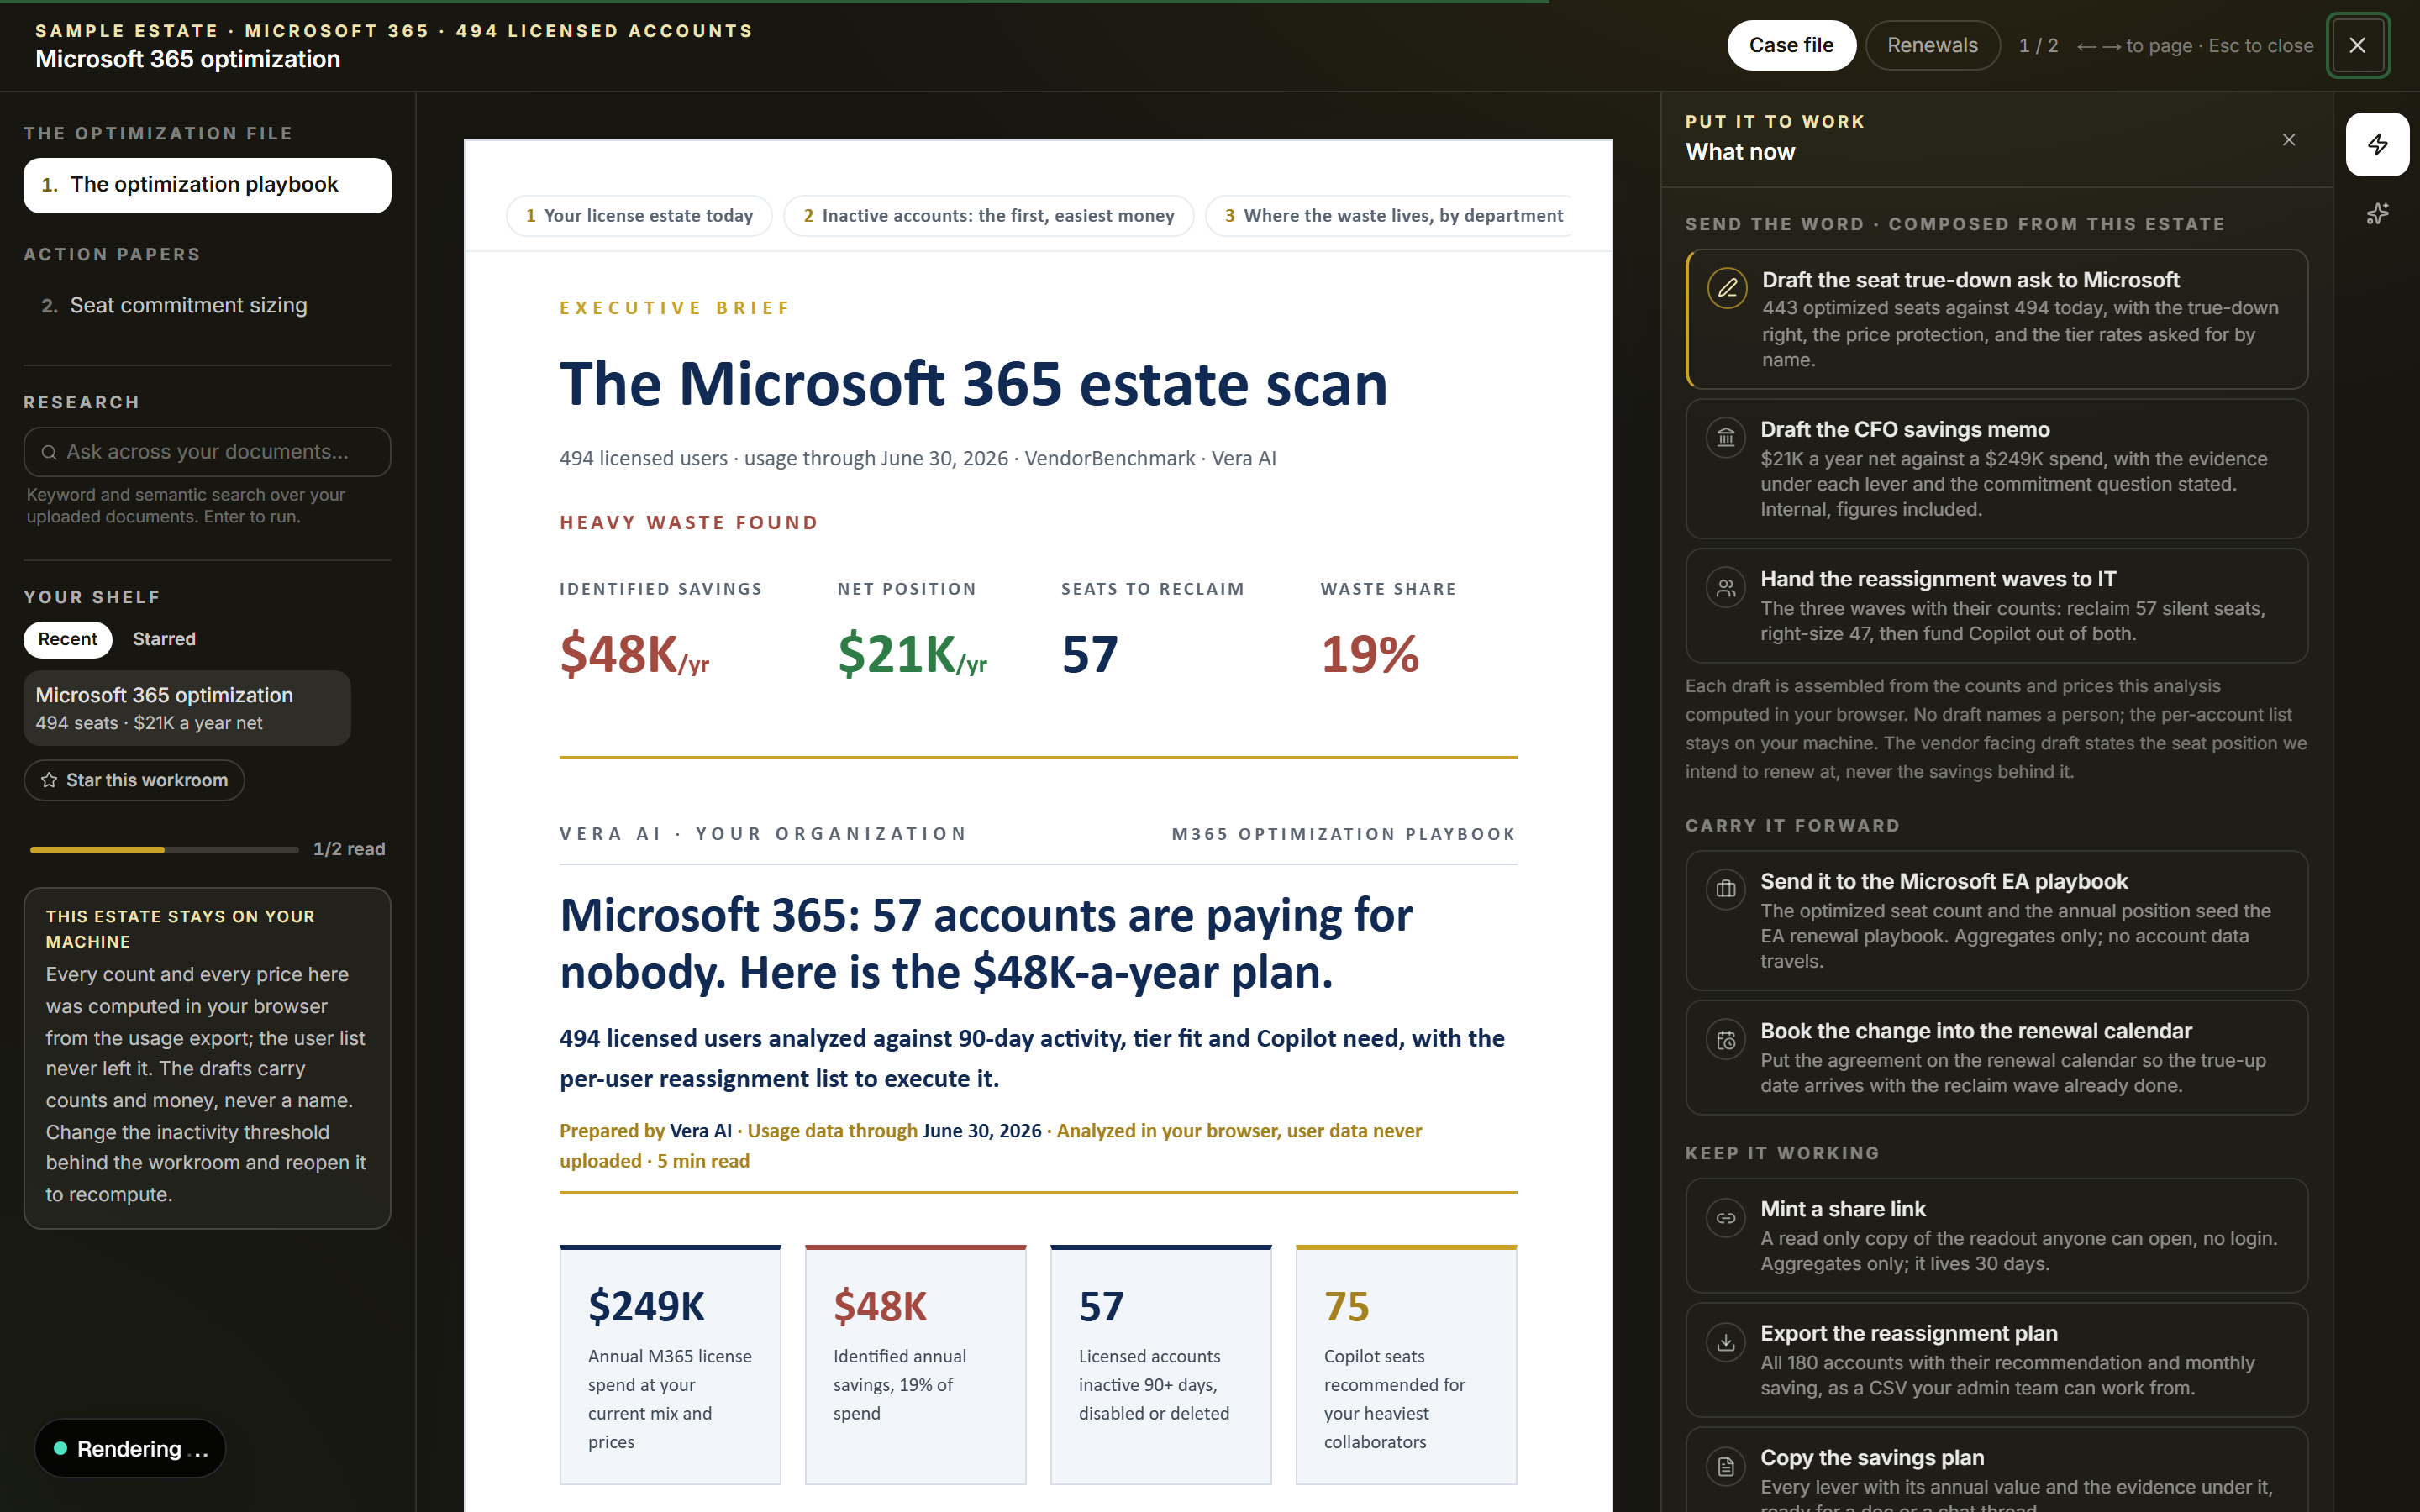Click the 19% waste share value
The image size is (2420, 1512).
[1370, 655]
